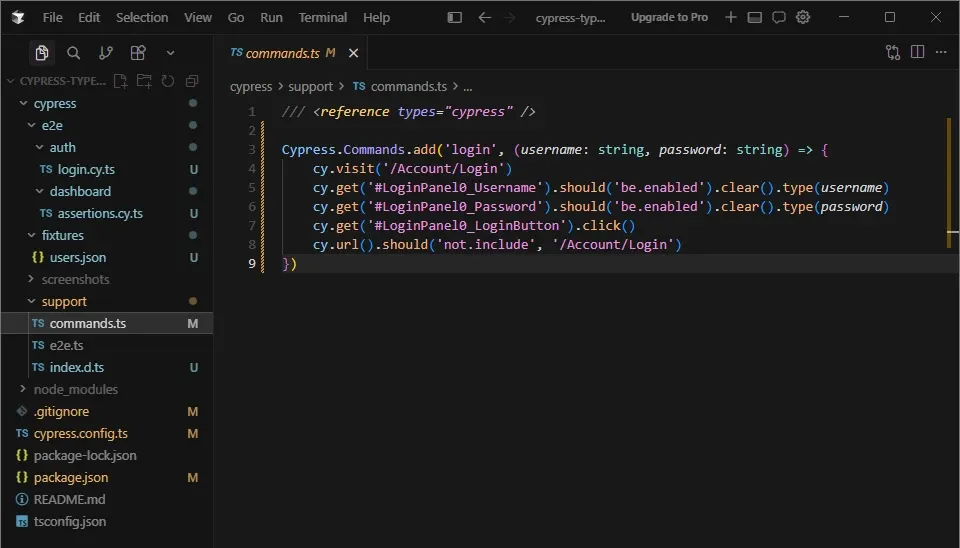960x548 pixels.
Task: Open the Explorer view icon
Action: click(42, 53)
